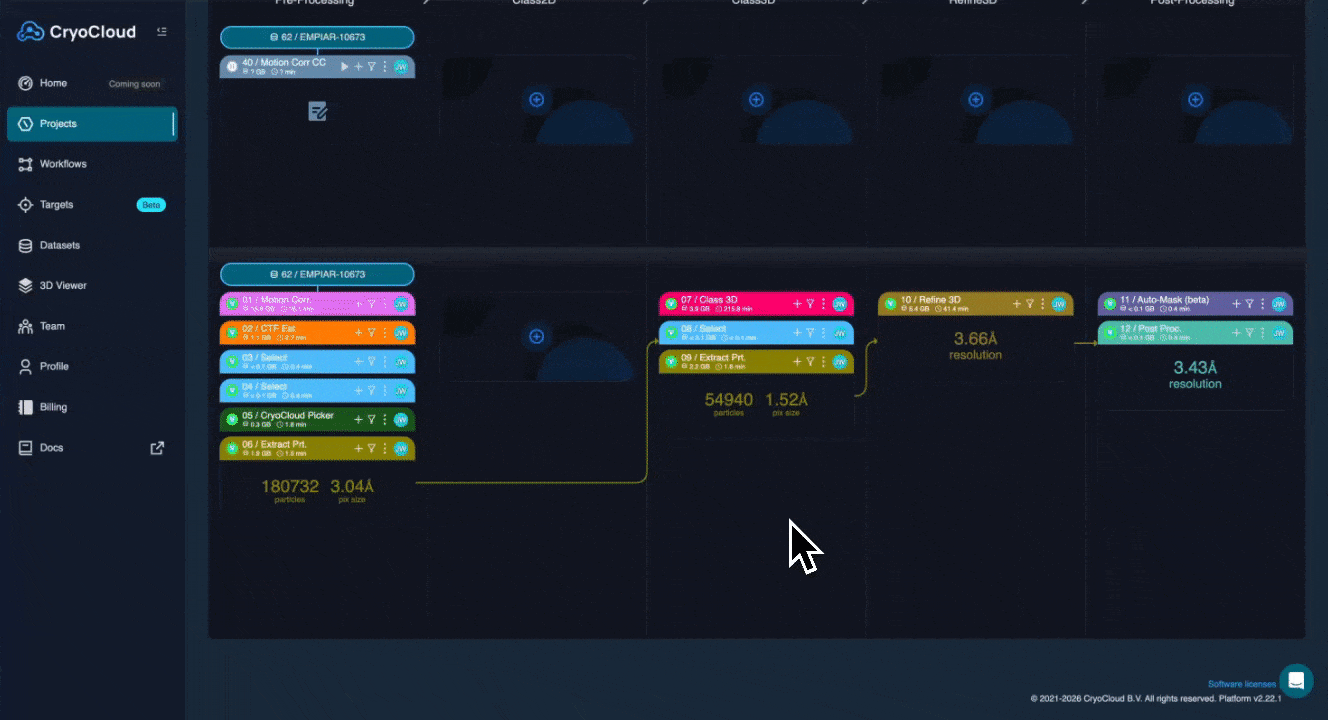Open three-dot menu on 06 / Extract Prt.

coord(384,449)
